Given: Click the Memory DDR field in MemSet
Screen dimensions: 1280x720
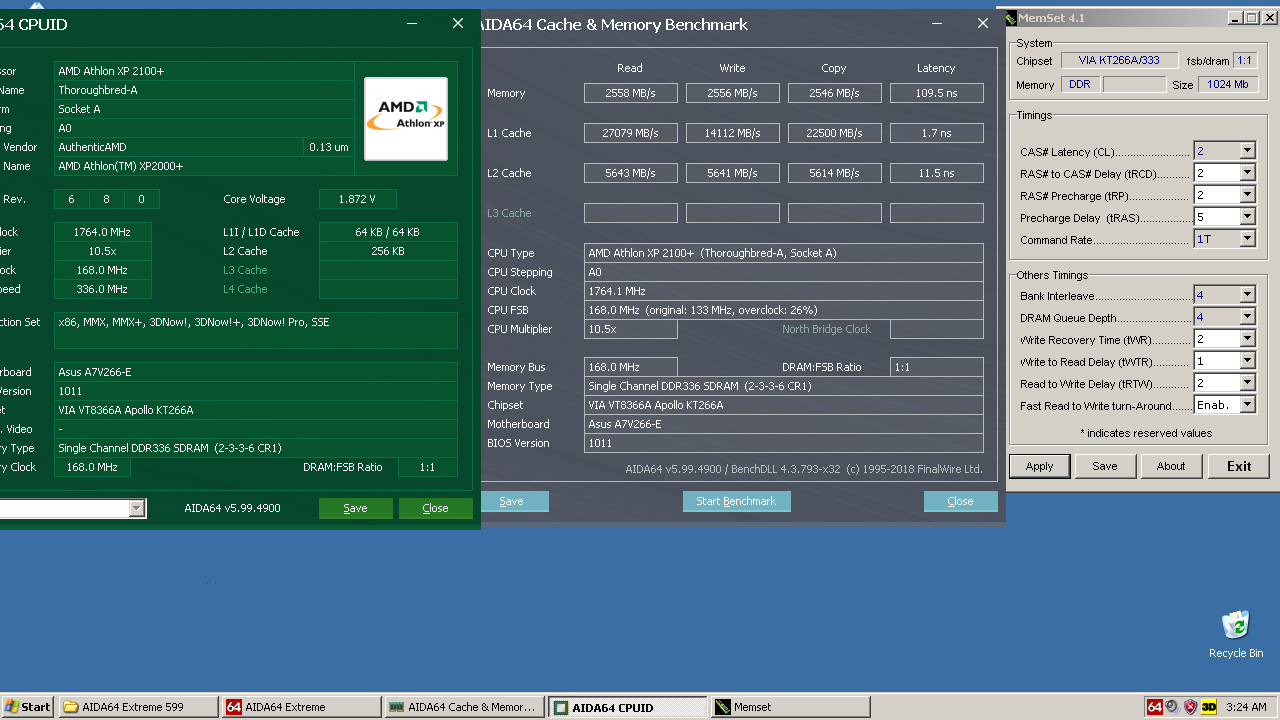Looking at the screenshot, I should pyautogui.click(x=1080, y=85).
